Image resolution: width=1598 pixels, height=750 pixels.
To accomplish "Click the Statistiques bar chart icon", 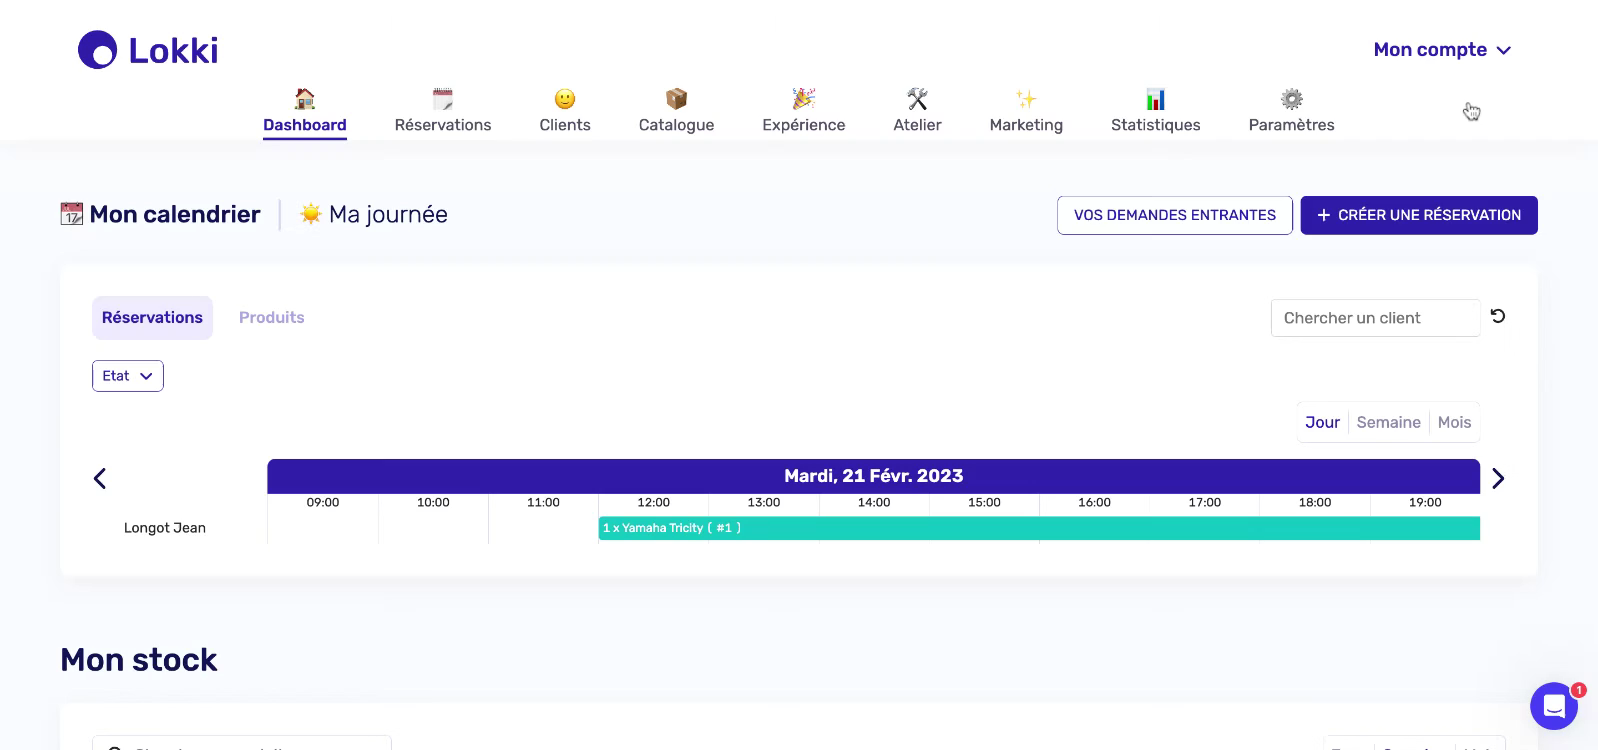I will pos(1156,99).
